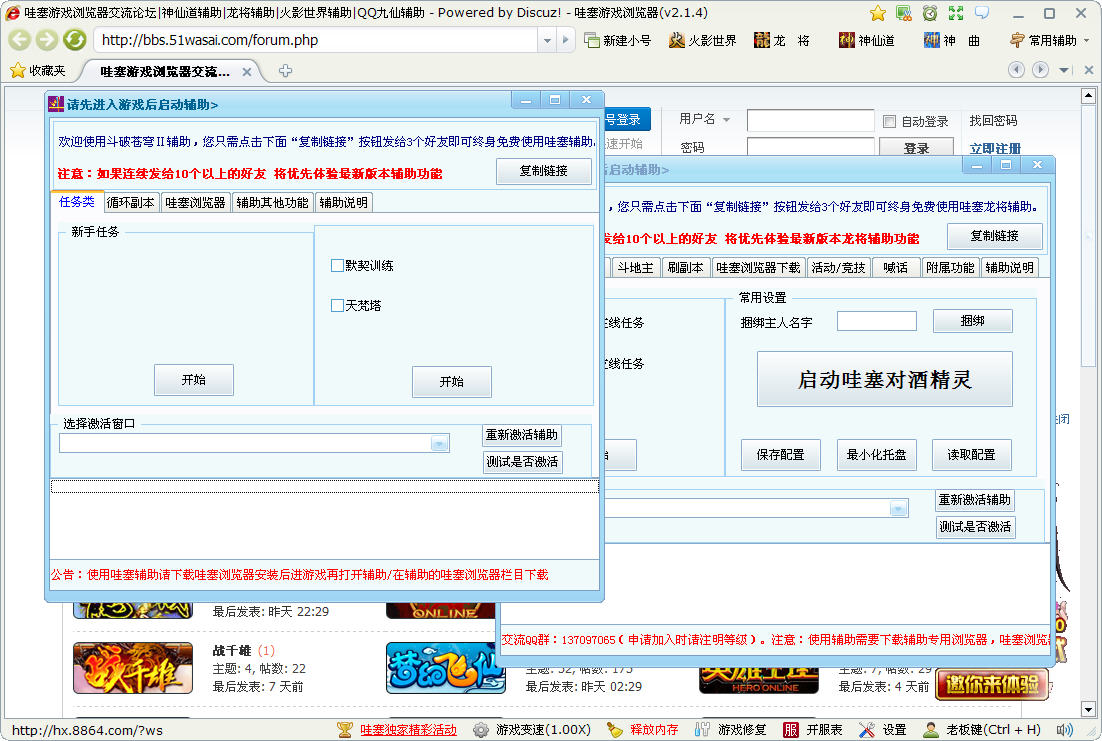
Task: Click the 游戏变速(1.00X) gear icon
Action: pyautogui.click(x=481, y=730)
